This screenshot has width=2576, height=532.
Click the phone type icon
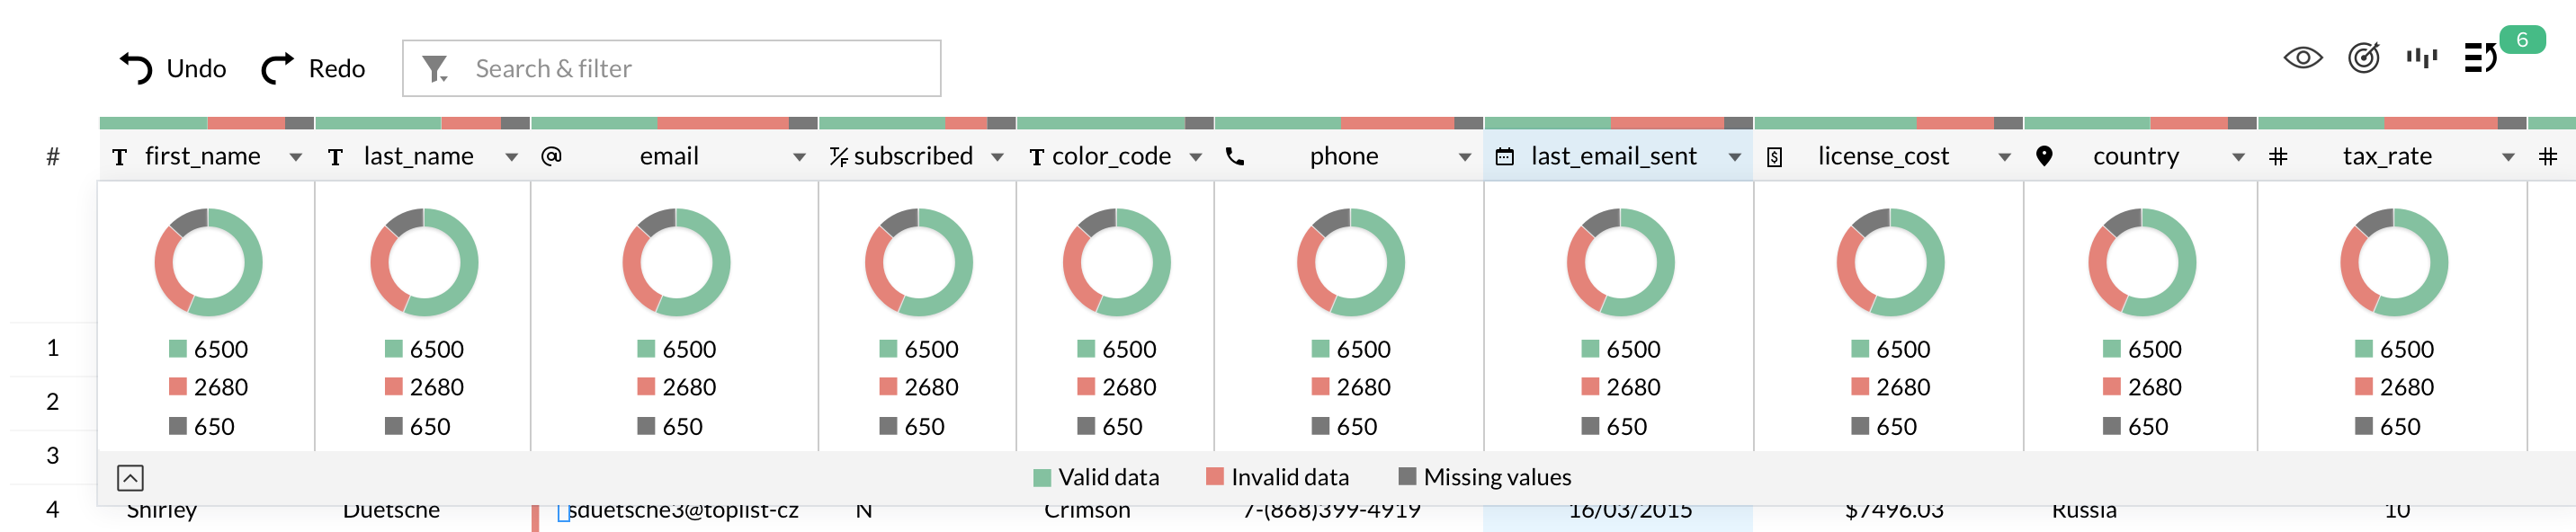click(1235, 157)
